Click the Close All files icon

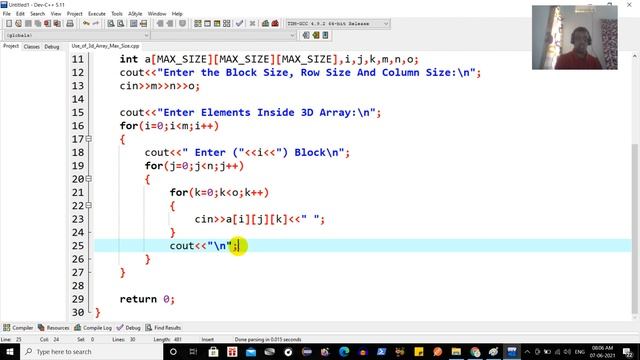pyautogui.click(x=57, y=24)
